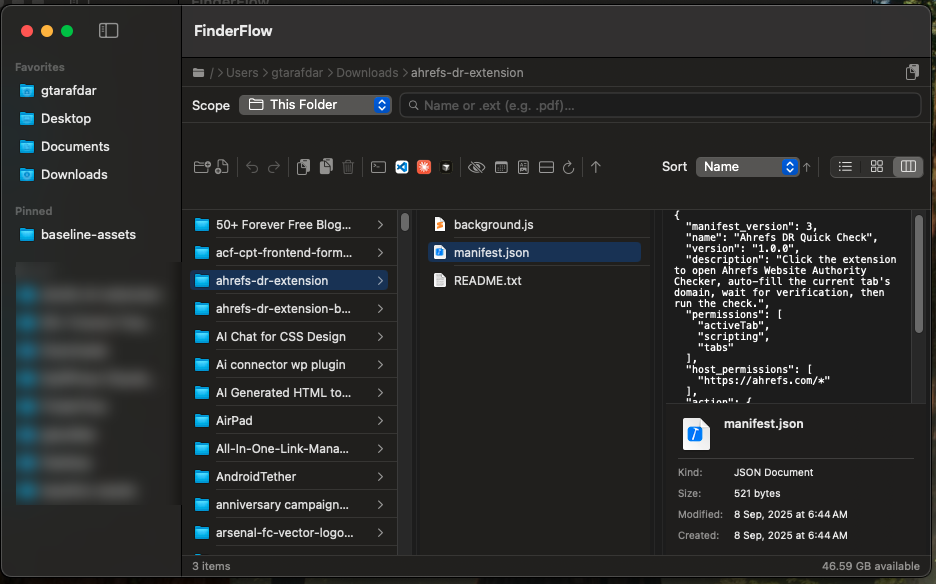
Task: Copy path icon at breadcrumb right
Action: coord(912,72)
